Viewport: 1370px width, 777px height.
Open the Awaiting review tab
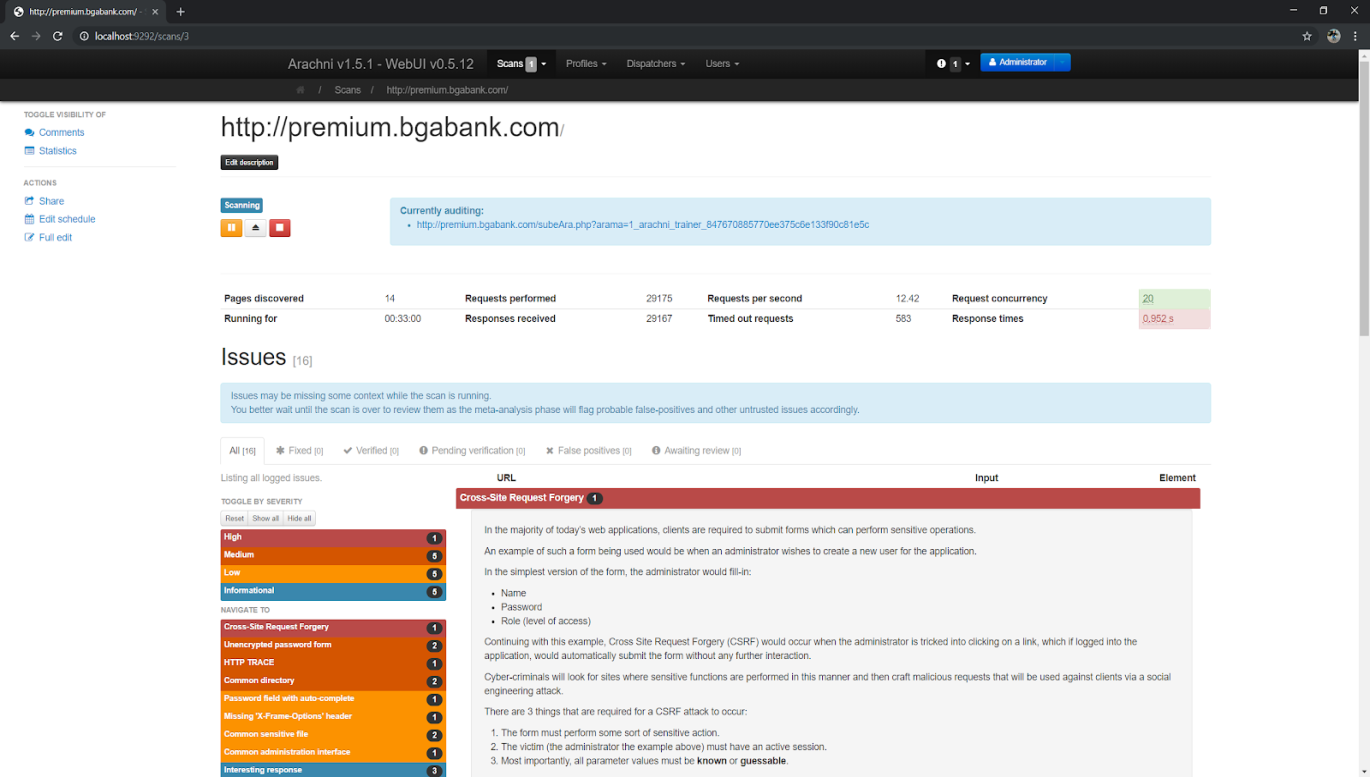[x=696, y=451]
